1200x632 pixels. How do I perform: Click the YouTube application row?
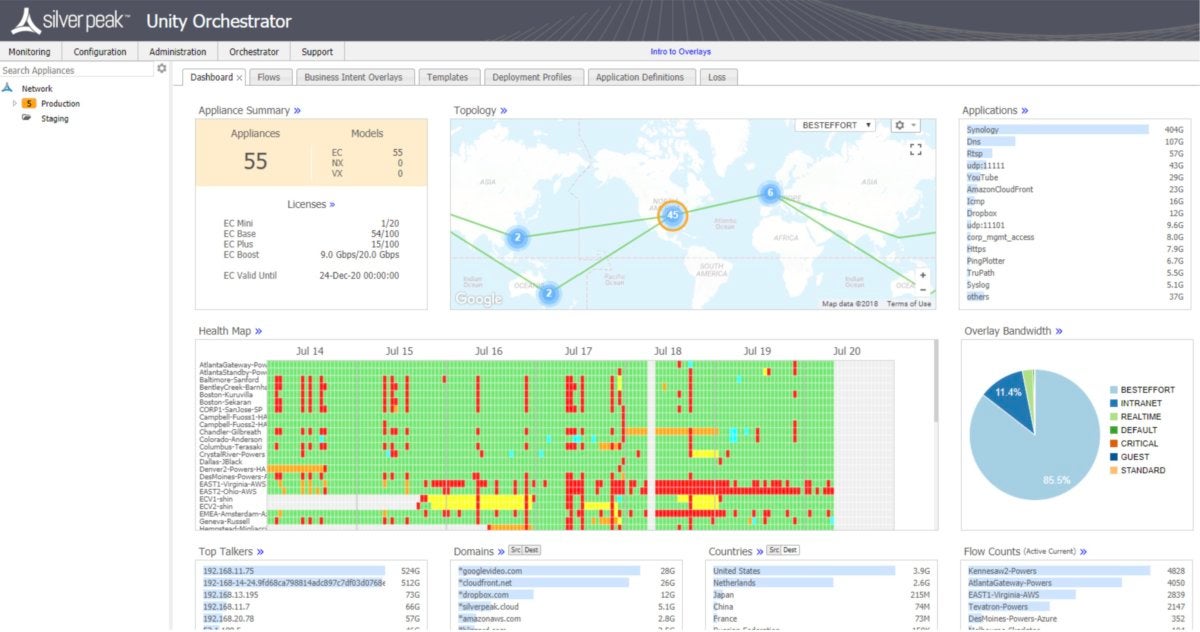(1075, 177)
